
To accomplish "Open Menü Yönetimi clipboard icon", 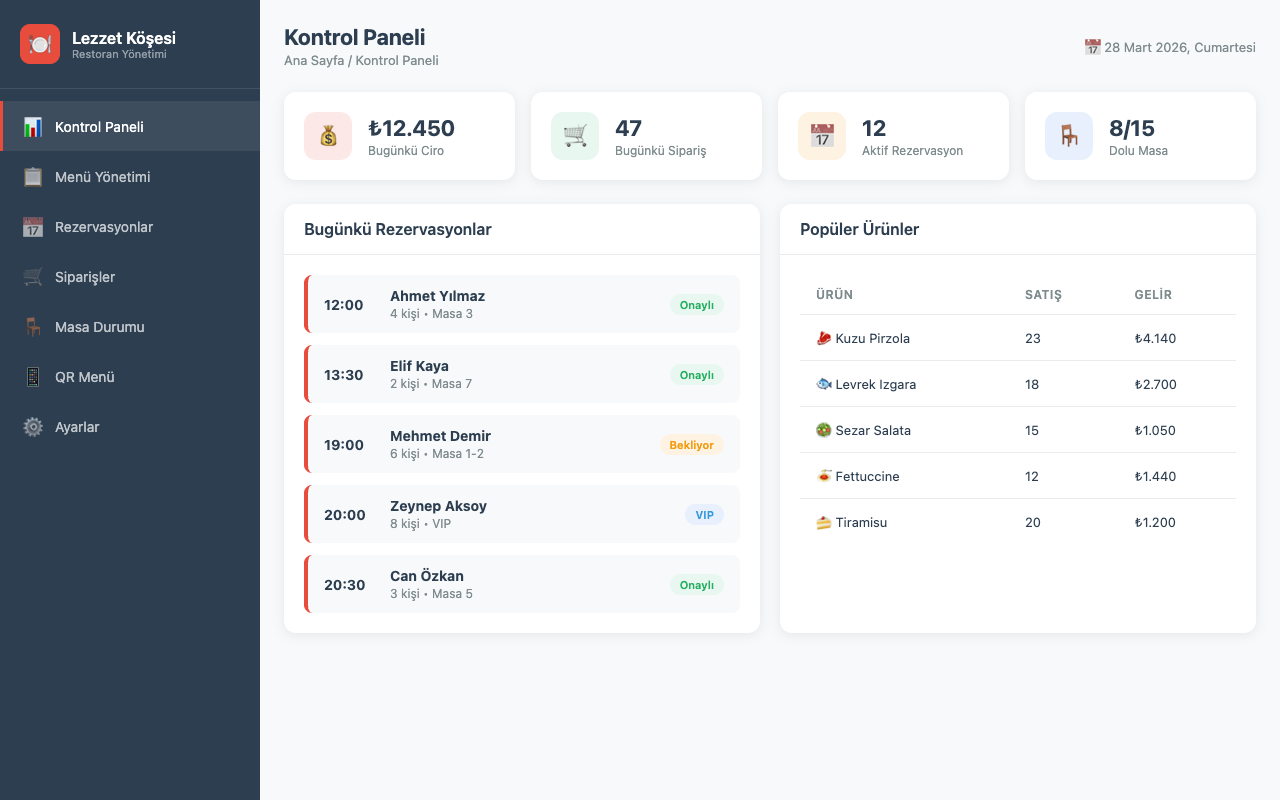I will coord(33,177).
